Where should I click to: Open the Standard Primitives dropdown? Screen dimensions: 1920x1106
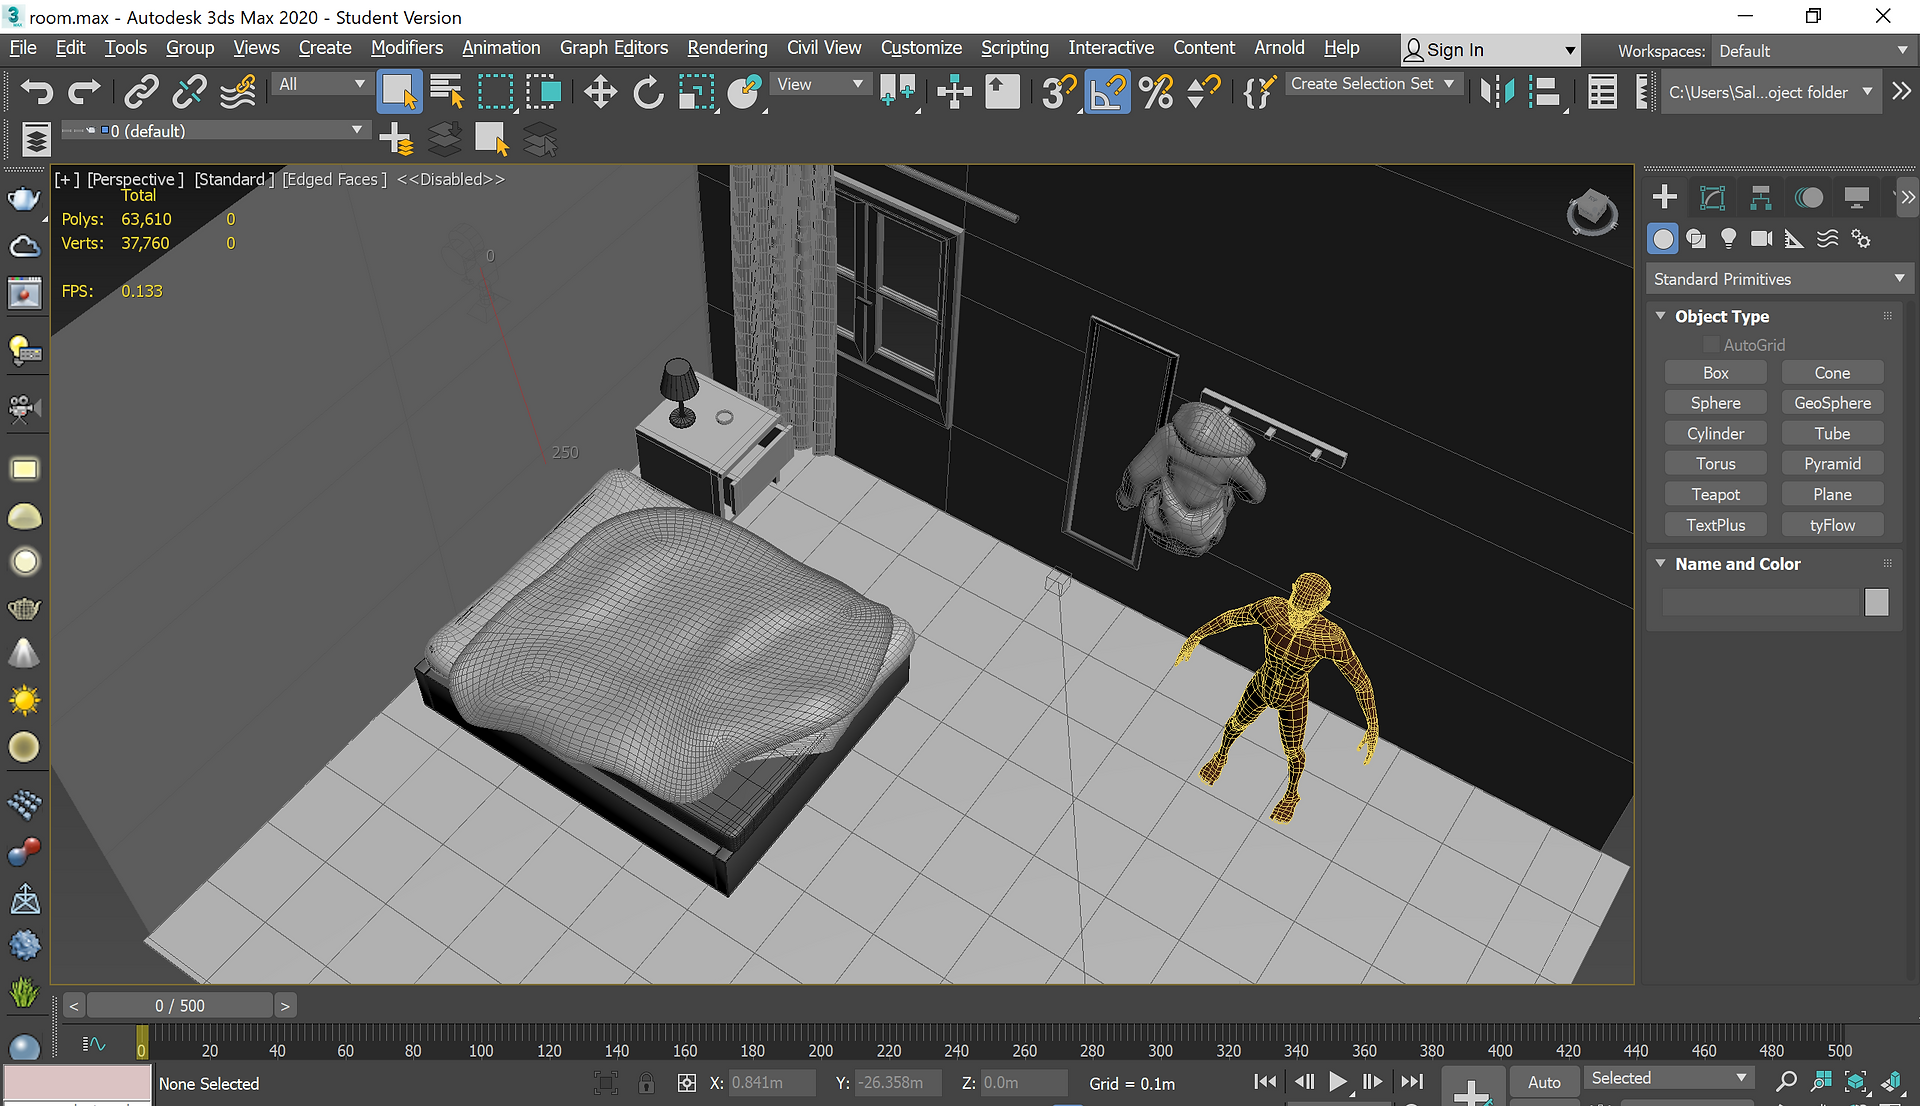(1778, 279)
